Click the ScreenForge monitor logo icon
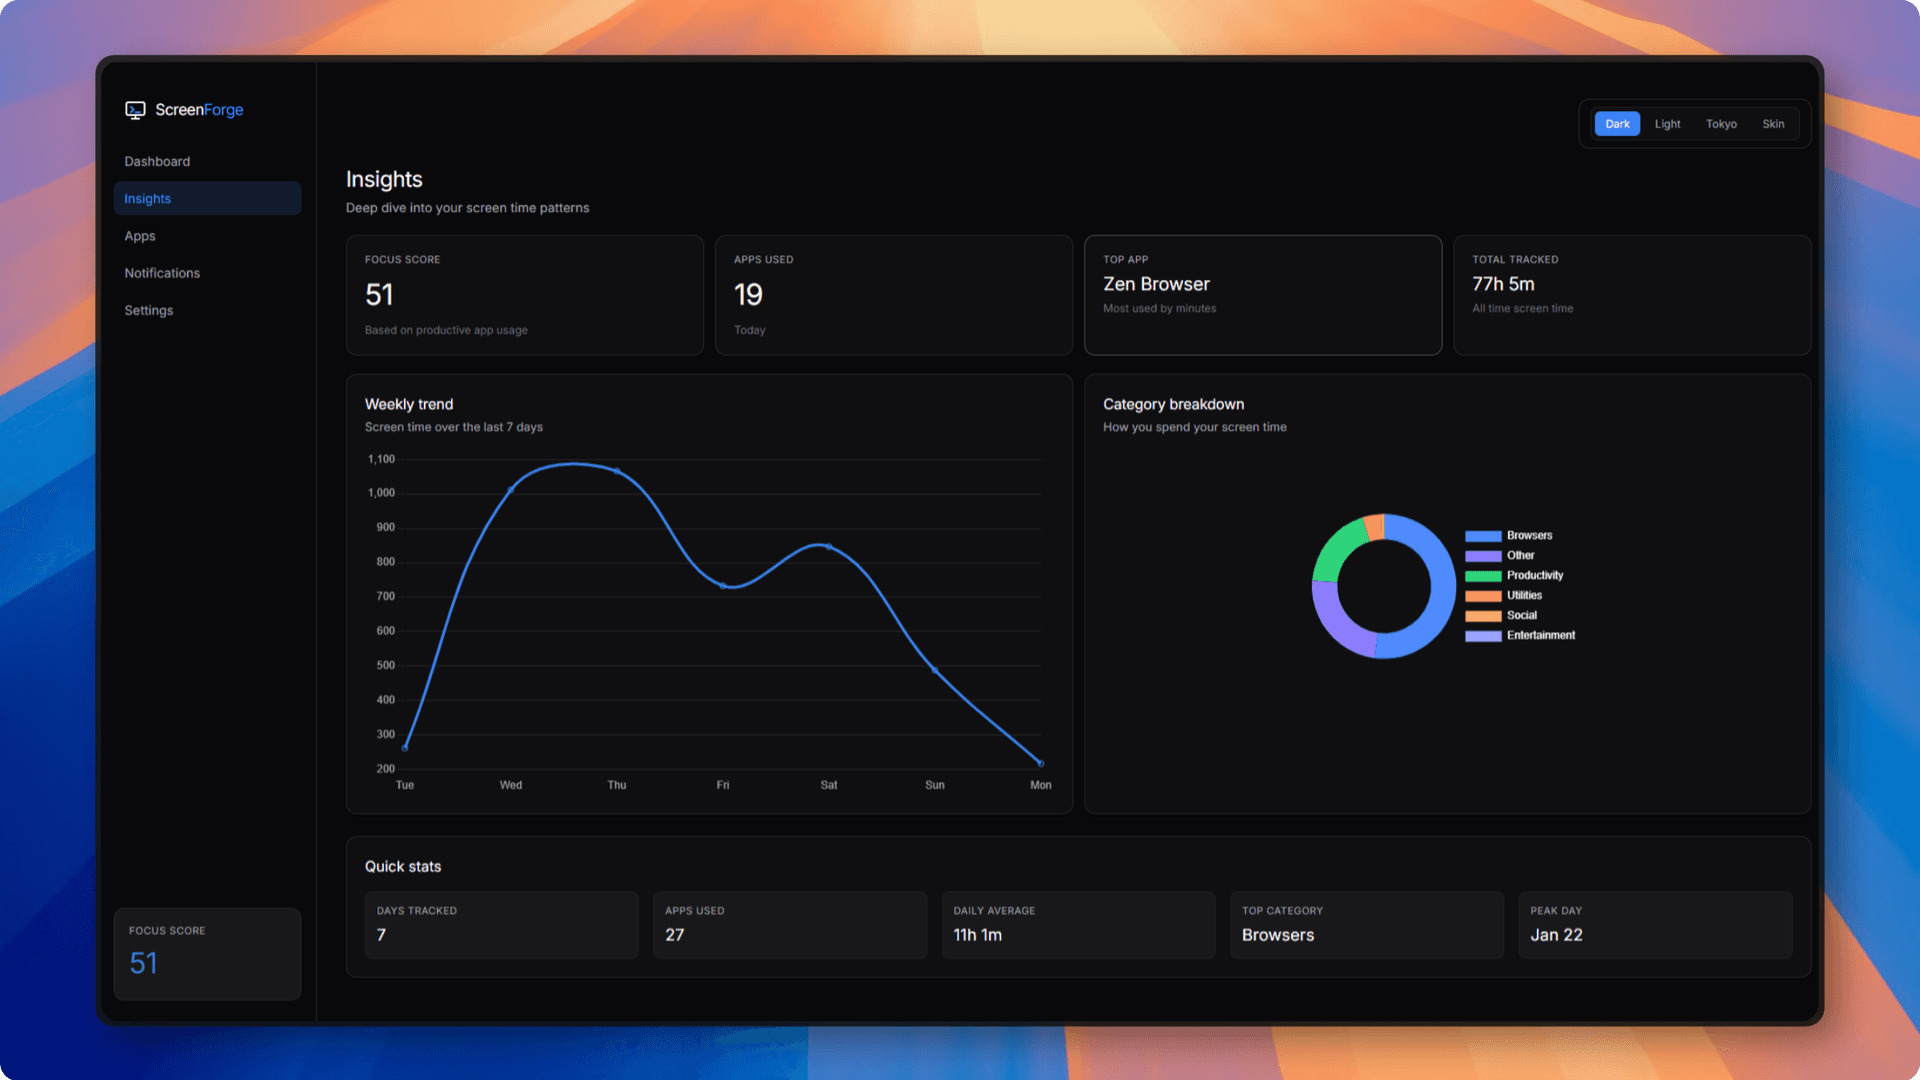The width and height of the screenshot is (1920, 1080). click(135, 110)
